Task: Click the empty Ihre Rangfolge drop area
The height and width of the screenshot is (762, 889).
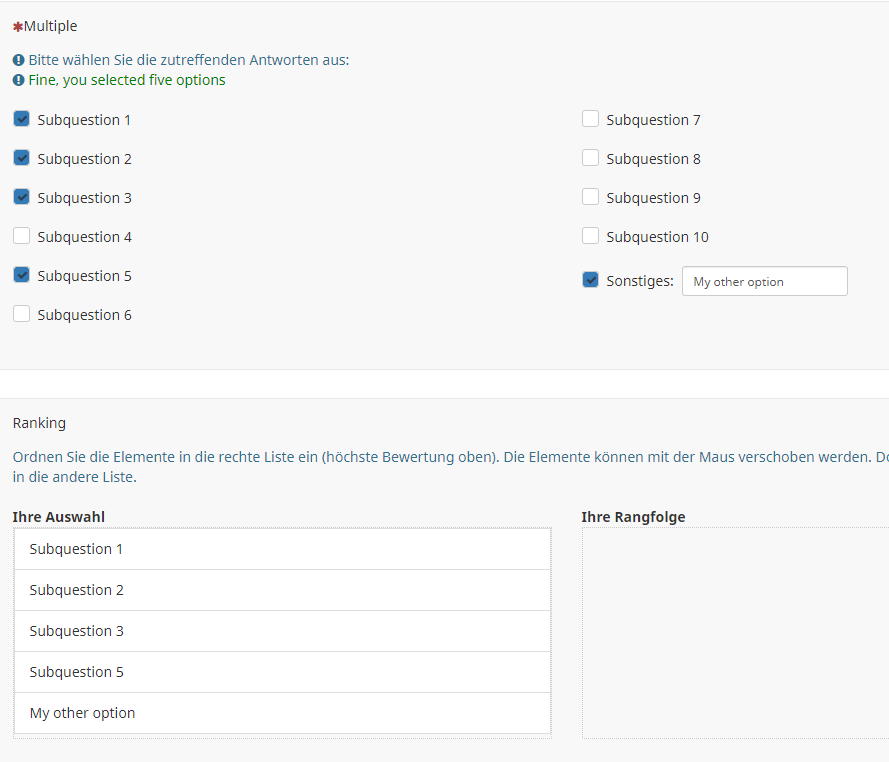Action: (735, 633)
